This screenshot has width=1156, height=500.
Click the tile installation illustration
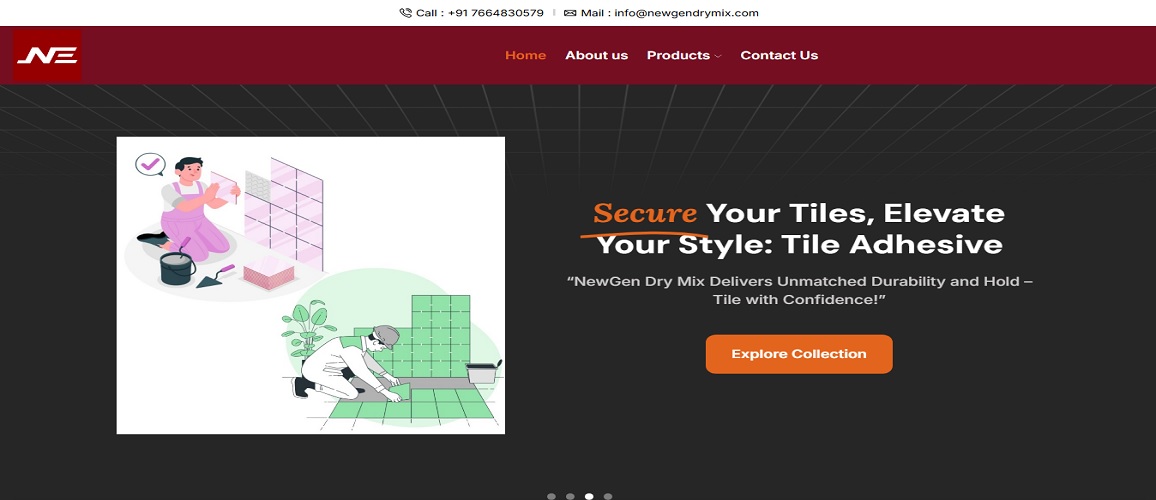coord(310,285)
